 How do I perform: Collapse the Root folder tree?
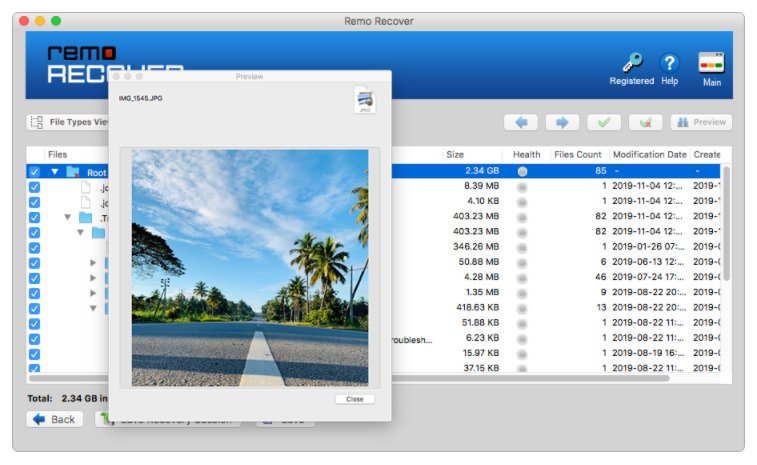[x=55, y=172]
